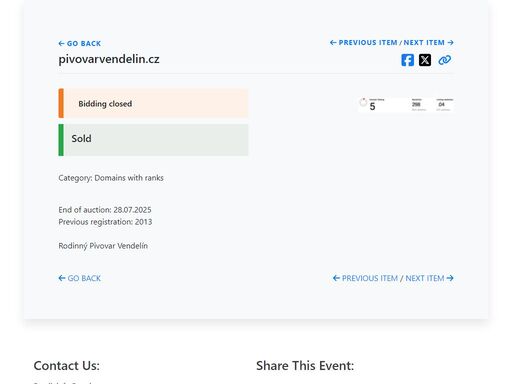Click the green Sold status banner
Viewport: 512px width, 384px height.
click(153, 140)
